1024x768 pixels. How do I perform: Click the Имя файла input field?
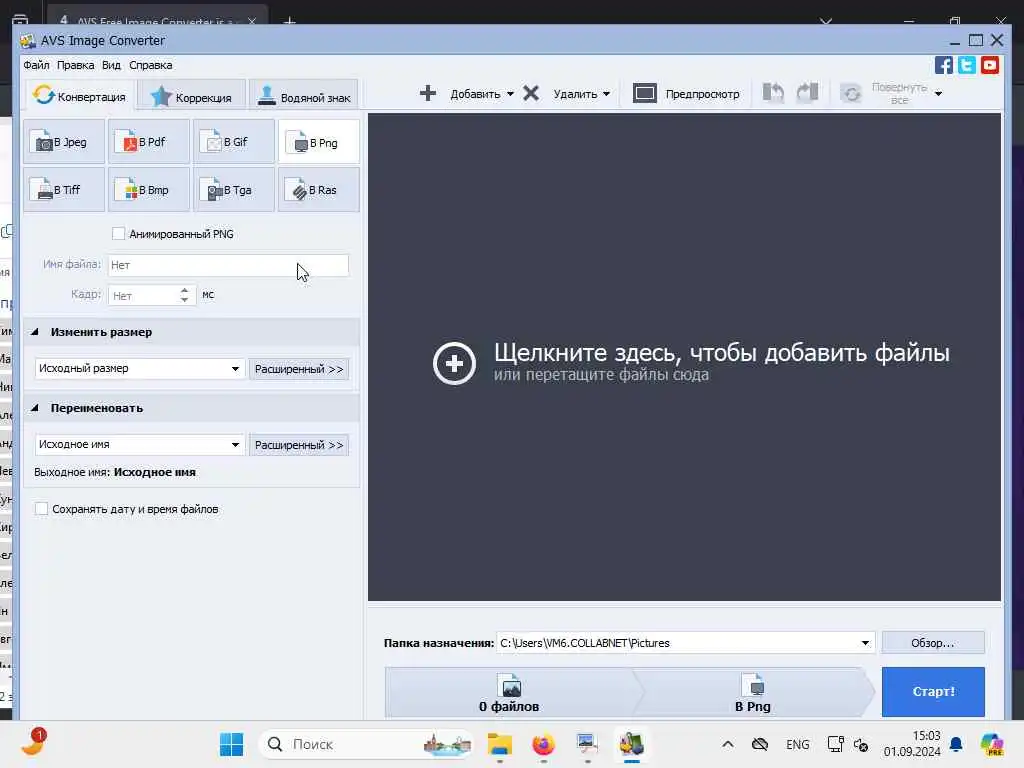229,264
